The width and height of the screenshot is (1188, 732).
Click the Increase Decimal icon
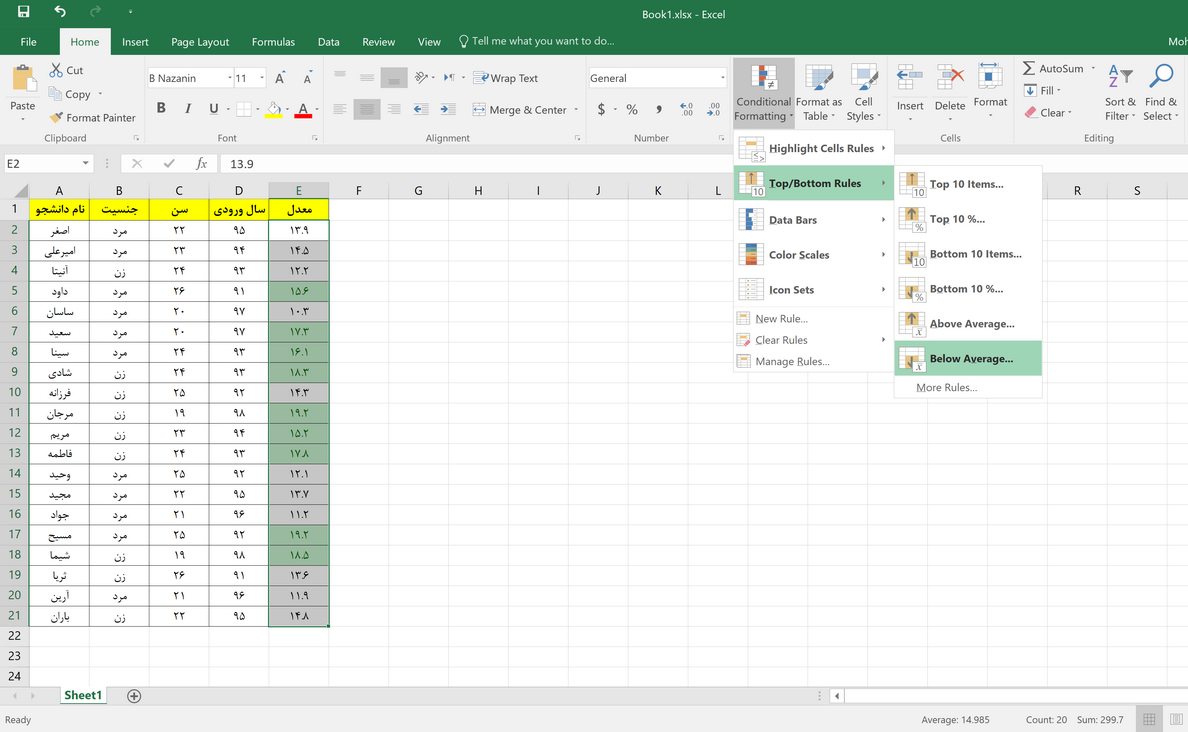tap(686, 110)
